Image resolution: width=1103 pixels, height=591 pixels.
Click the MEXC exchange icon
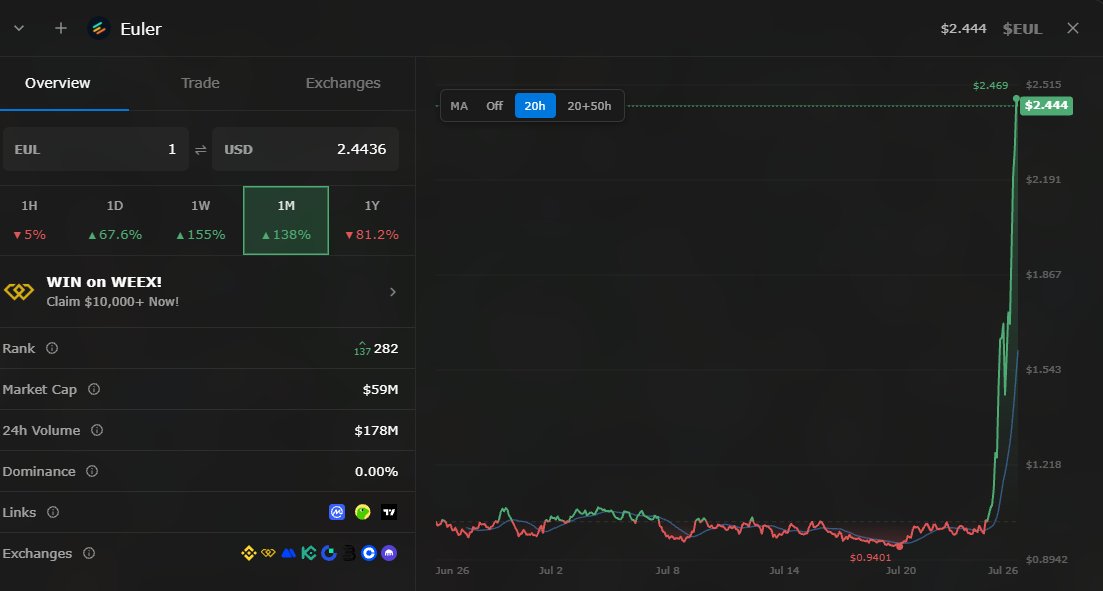tap(288, 553)
